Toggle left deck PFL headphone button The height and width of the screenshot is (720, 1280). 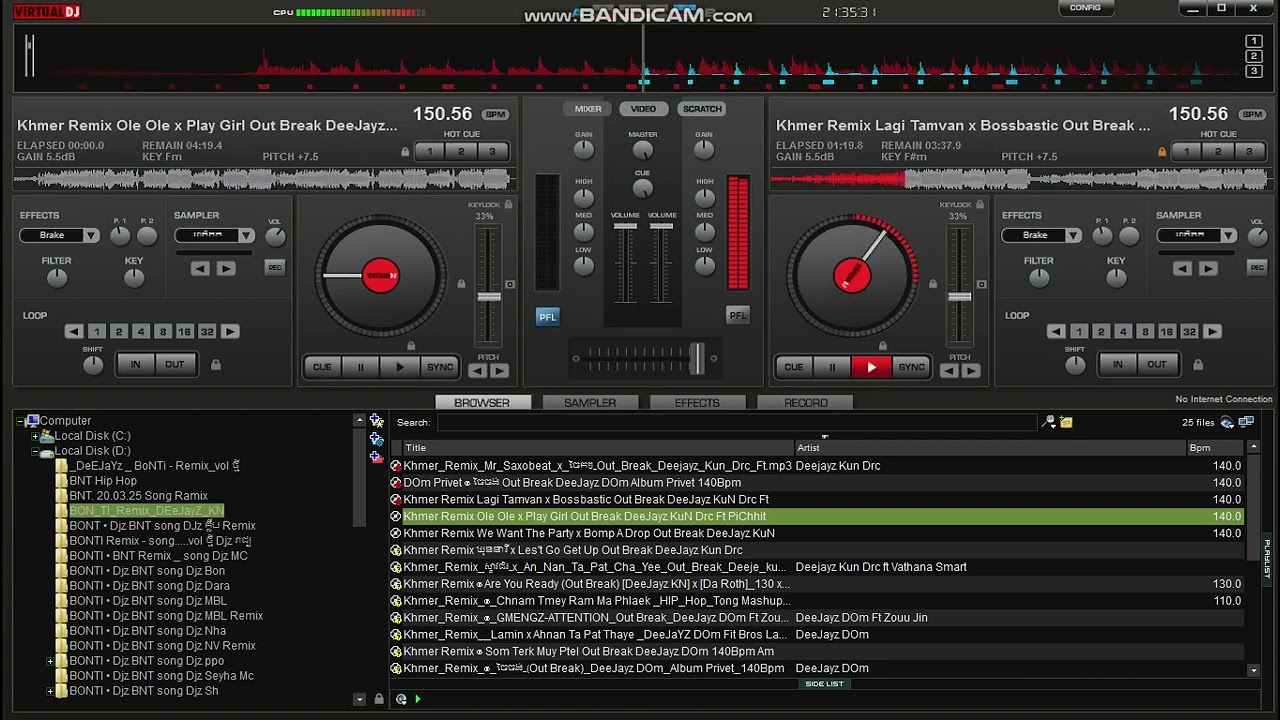point(547,316)
